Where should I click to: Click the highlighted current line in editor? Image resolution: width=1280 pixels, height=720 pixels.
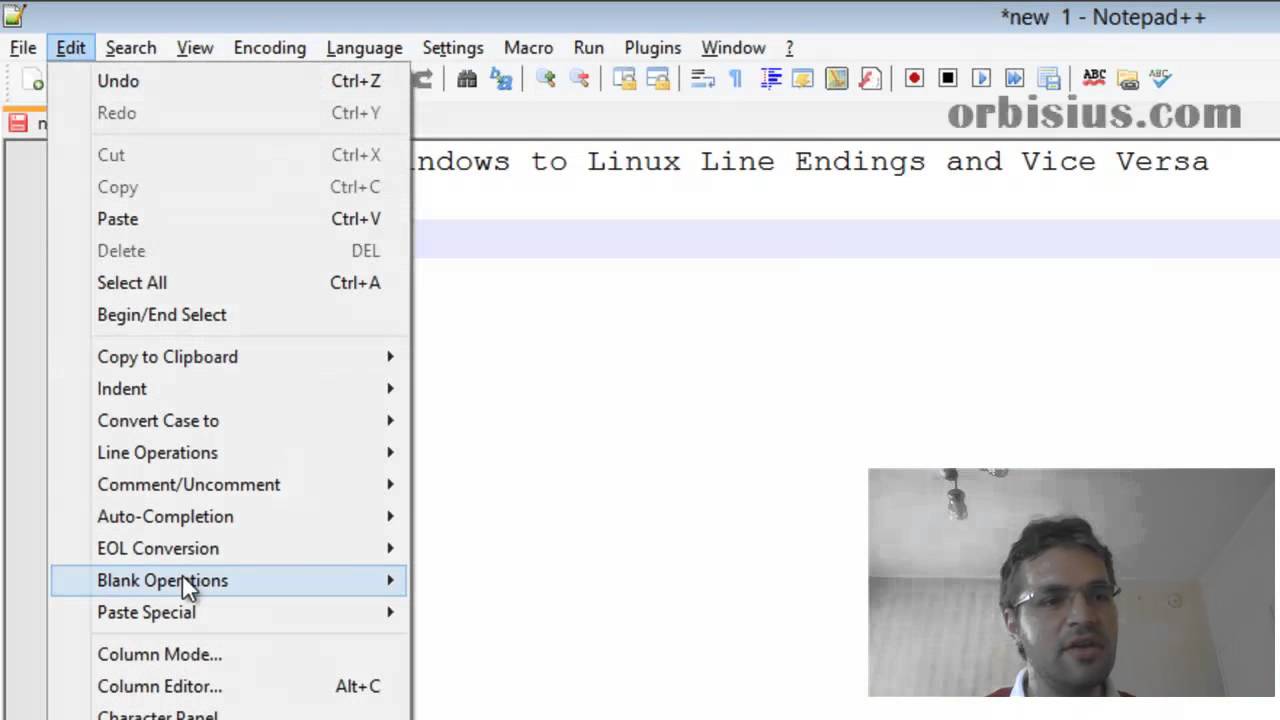click(x=846, y=239)
